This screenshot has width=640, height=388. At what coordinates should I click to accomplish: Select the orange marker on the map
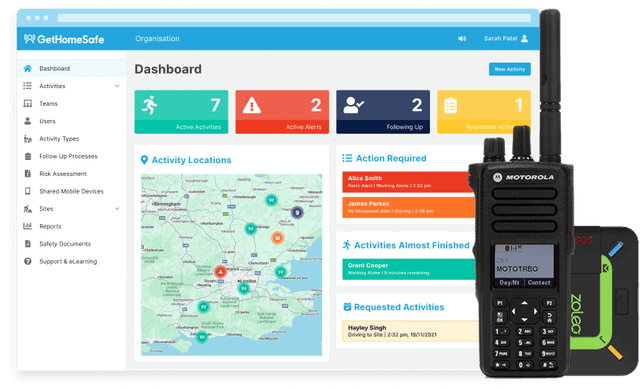(278, 238)
